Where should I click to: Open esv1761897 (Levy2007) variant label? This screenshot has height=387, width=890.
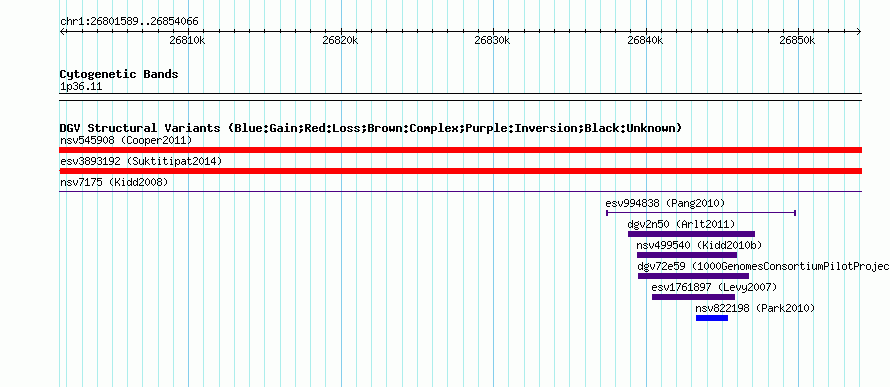tap(714, 287)
